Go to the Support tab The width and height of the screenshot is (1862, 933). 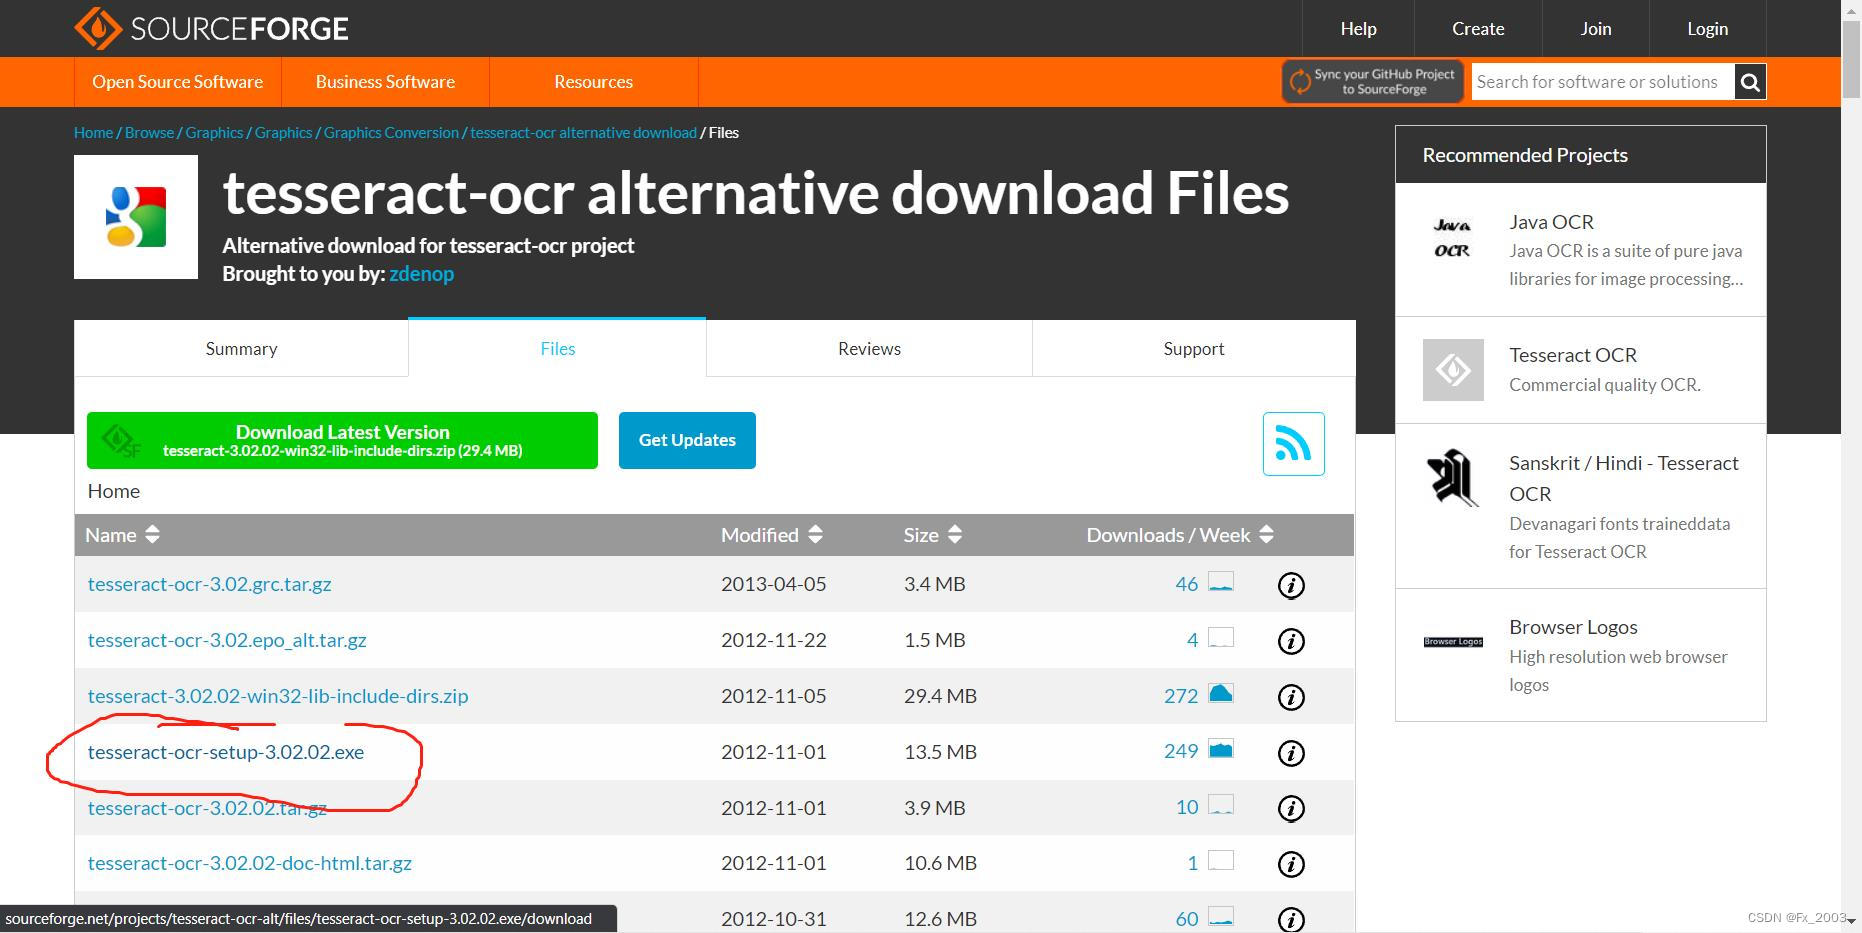(1194, 349)
